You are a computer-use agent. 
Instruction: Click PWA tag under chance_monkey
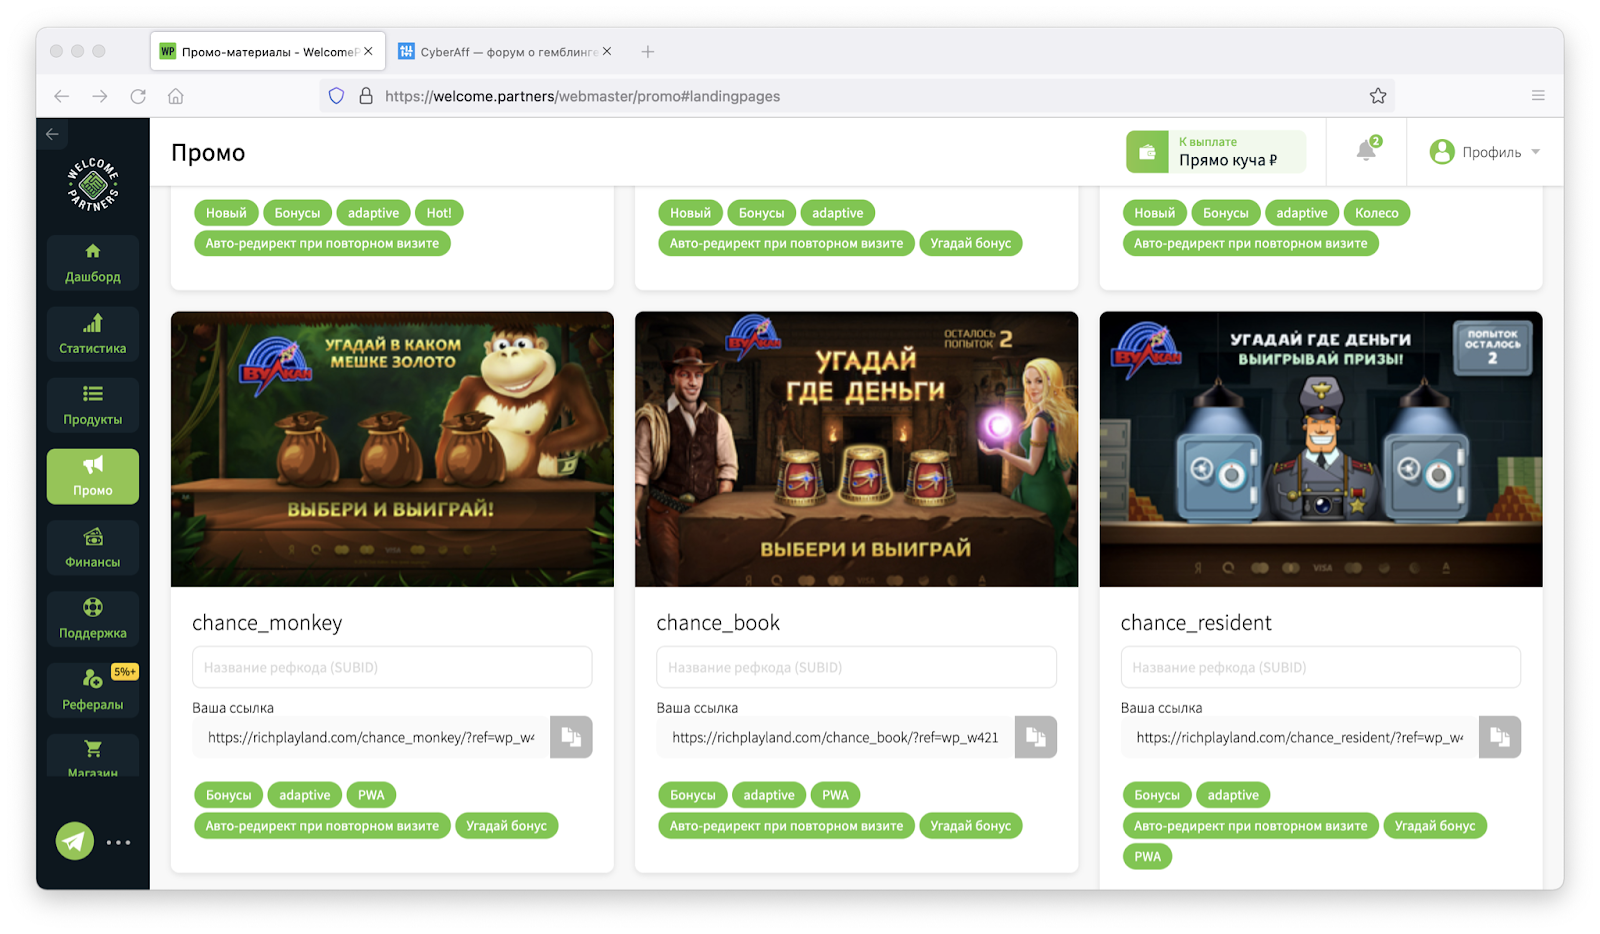(x=371, y=795)
